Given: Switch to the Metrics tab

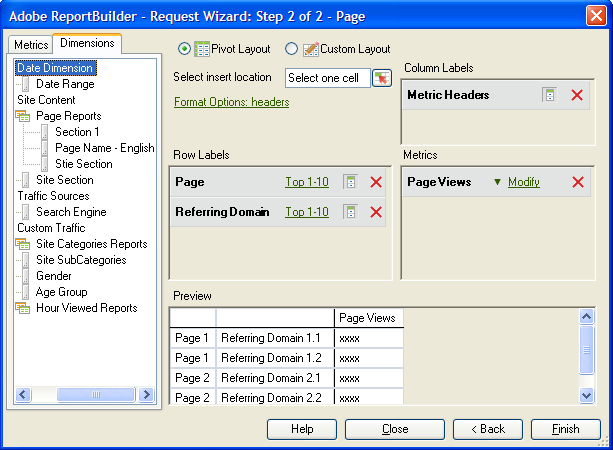Looking at the screenshot, I should 31,45.
